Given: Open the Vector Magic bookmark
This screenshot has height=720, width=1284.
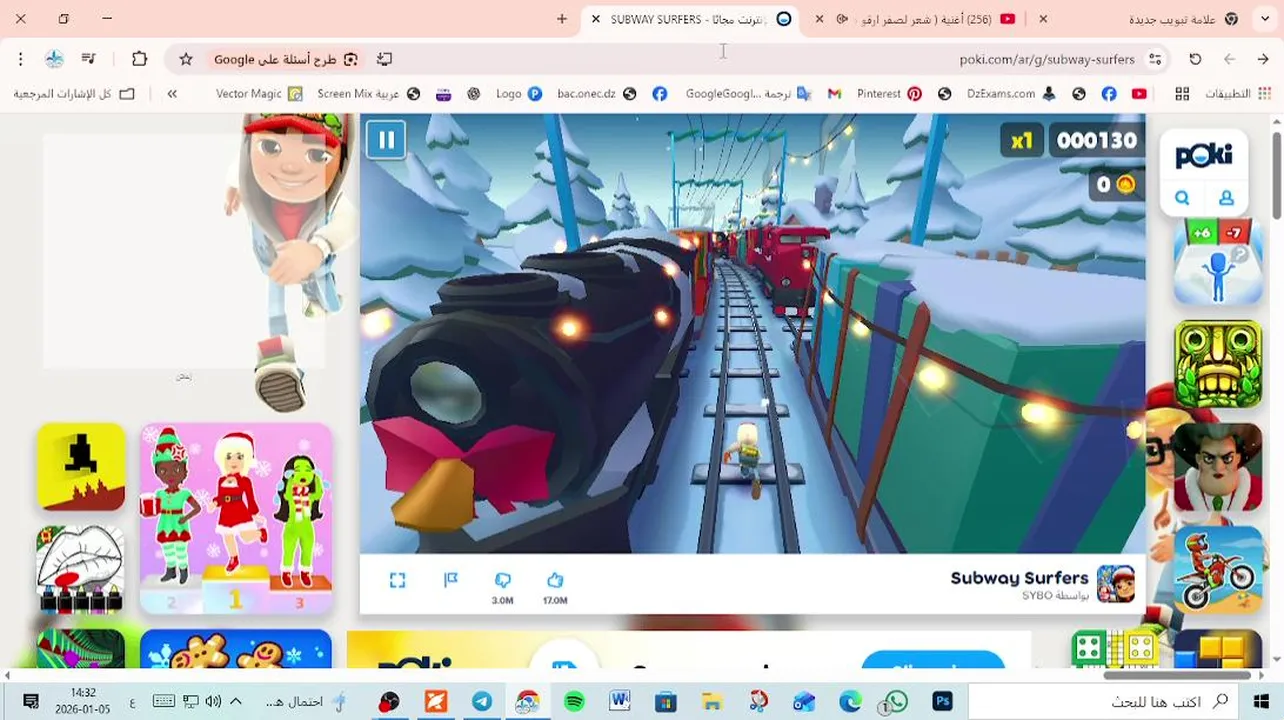Looking at the screenshot, I should 259,93.
